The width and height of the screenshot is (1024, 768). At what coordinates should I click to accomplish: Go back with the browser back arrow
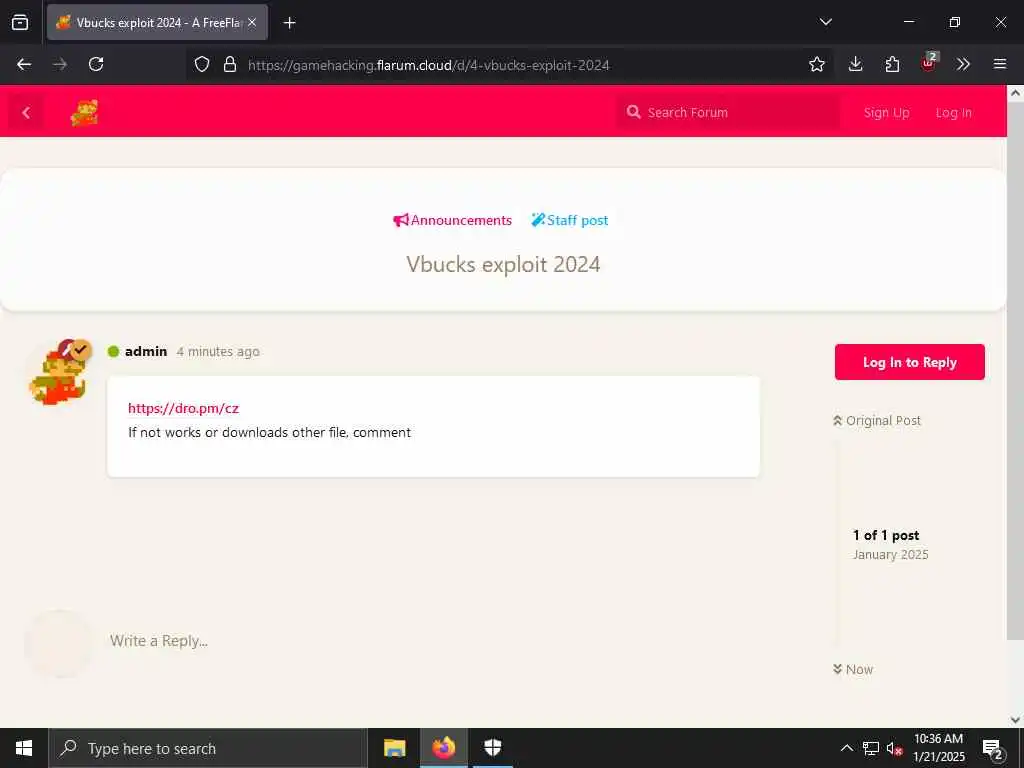pyautogui.click(x=24, y=64)
